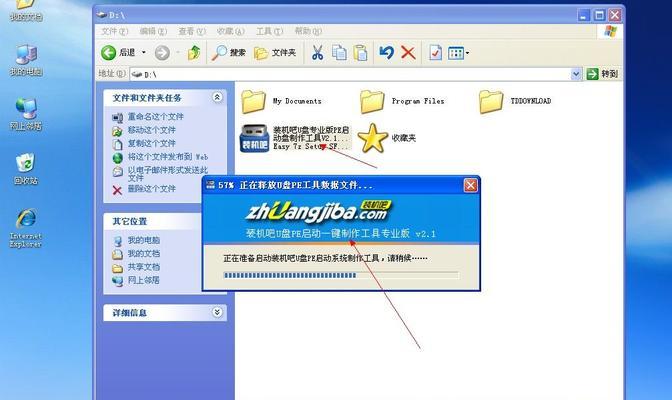Image resolution: width=672 pixels, height=400 pixels.
Task: Select the My Documents folder icon
Action: tap(253, 101)
